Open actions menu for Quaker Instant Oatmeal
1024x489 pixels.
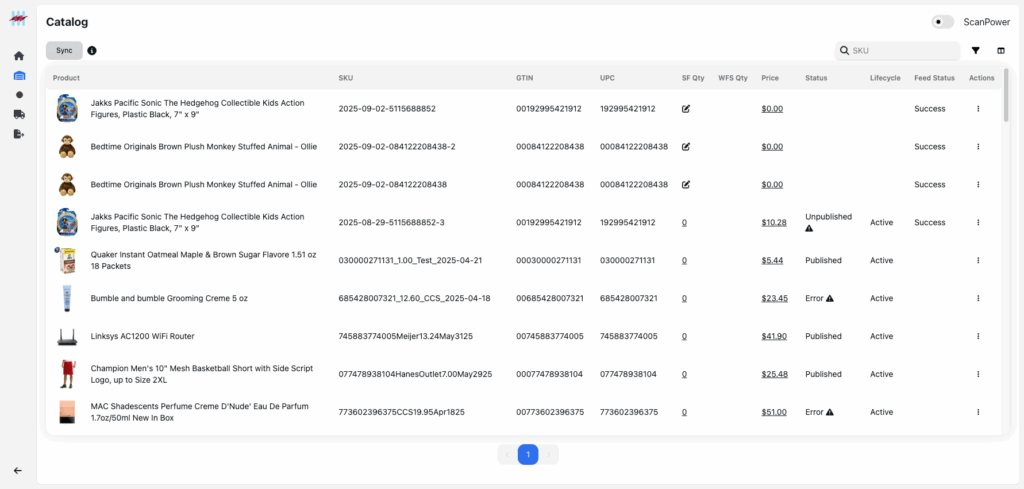[978, 260]
